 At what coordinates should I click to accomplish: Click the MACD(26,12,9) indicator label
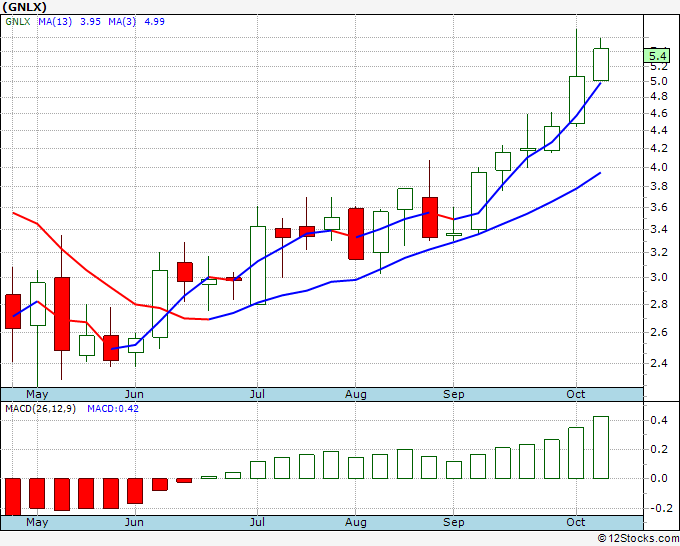(x=40, y=409)
